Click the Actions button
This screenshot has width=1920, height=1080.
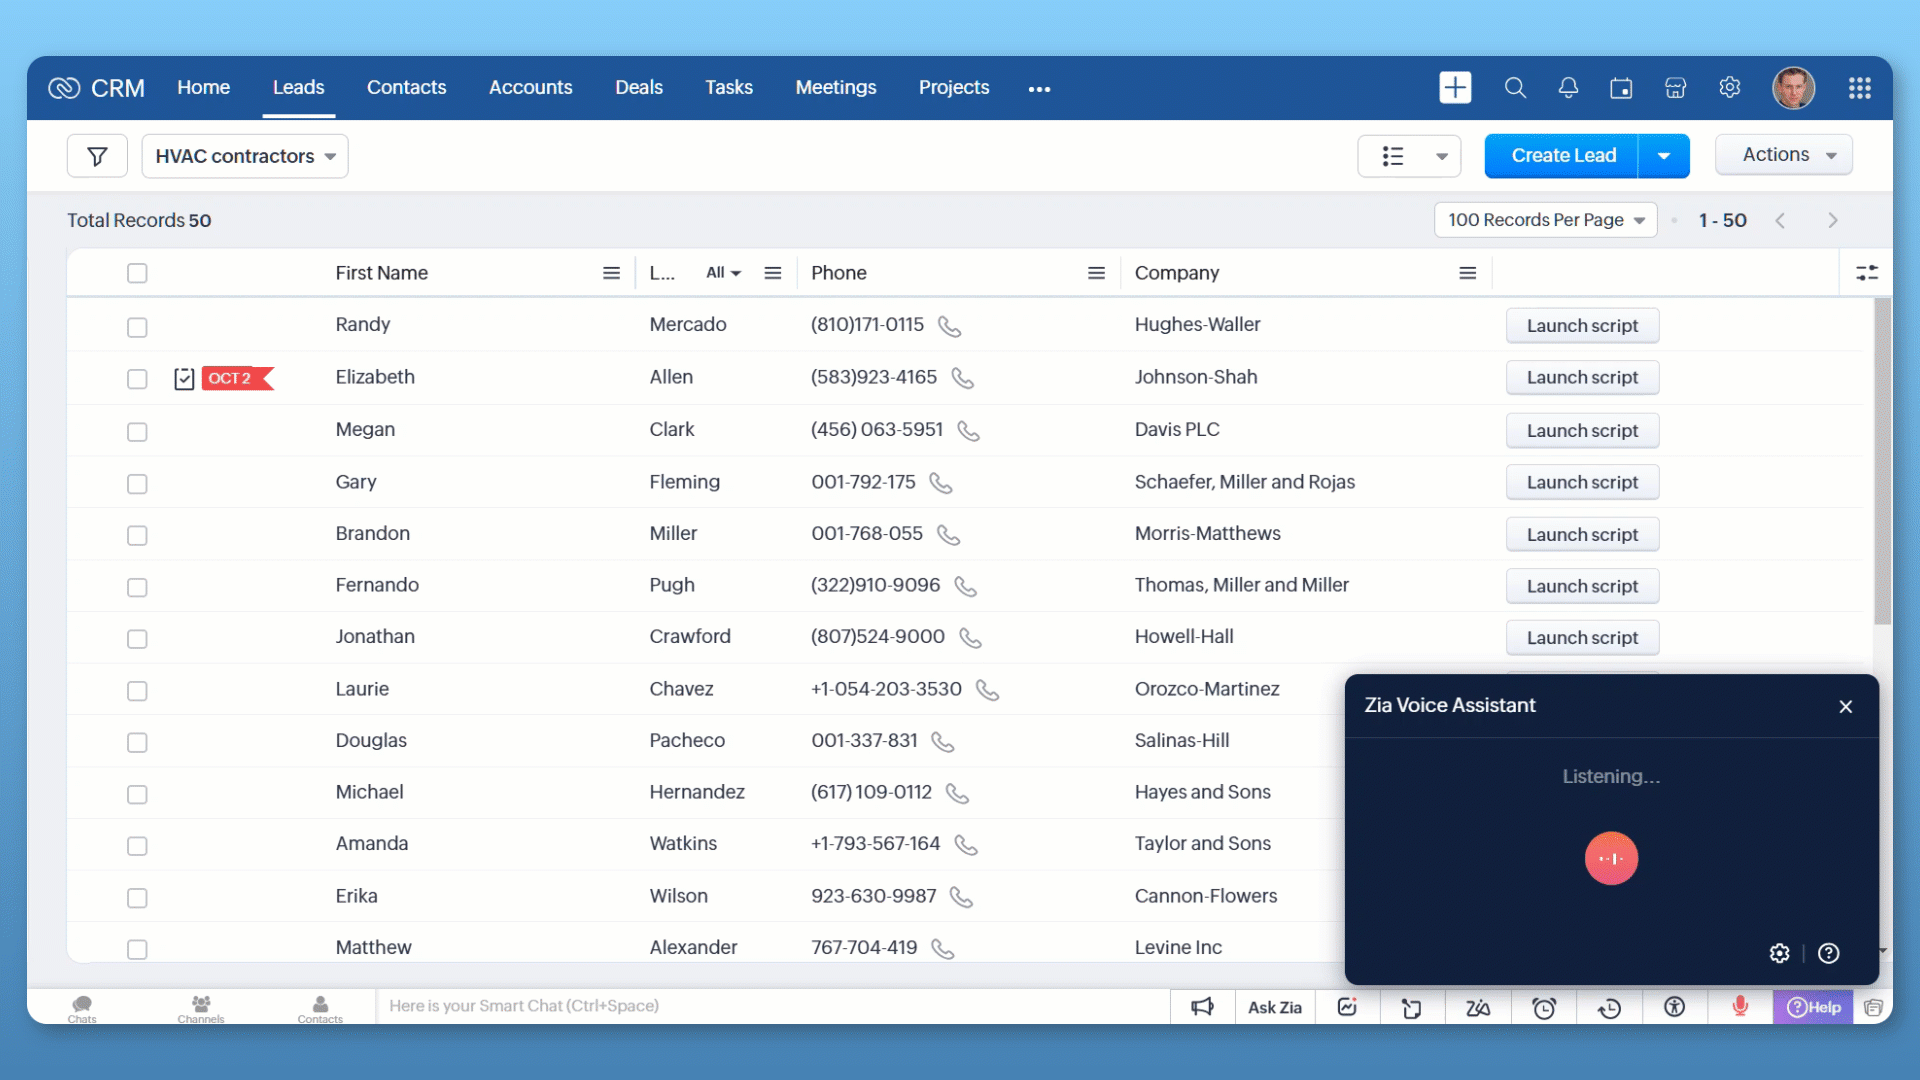tap(1783, 155)
